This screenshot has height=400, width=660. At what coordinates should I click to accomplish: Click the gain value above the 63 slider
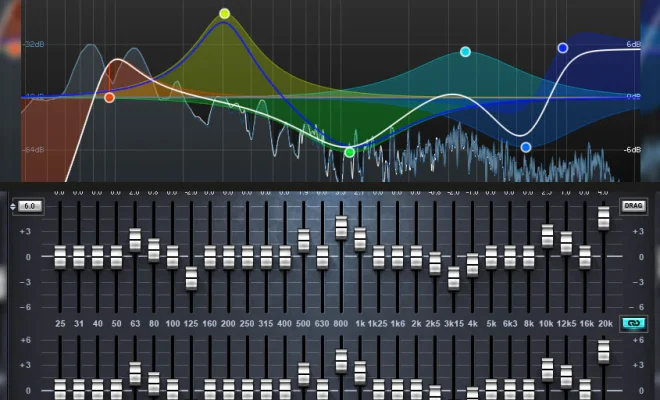point(134,192)
